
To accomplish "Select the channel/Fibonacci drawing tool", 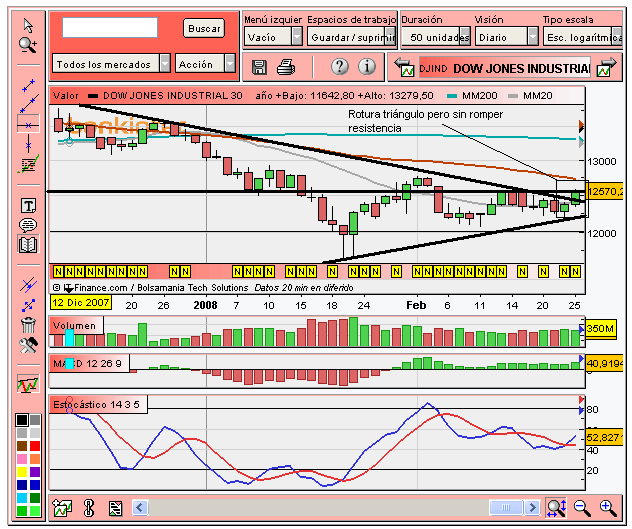I will (x=28, y=164).
